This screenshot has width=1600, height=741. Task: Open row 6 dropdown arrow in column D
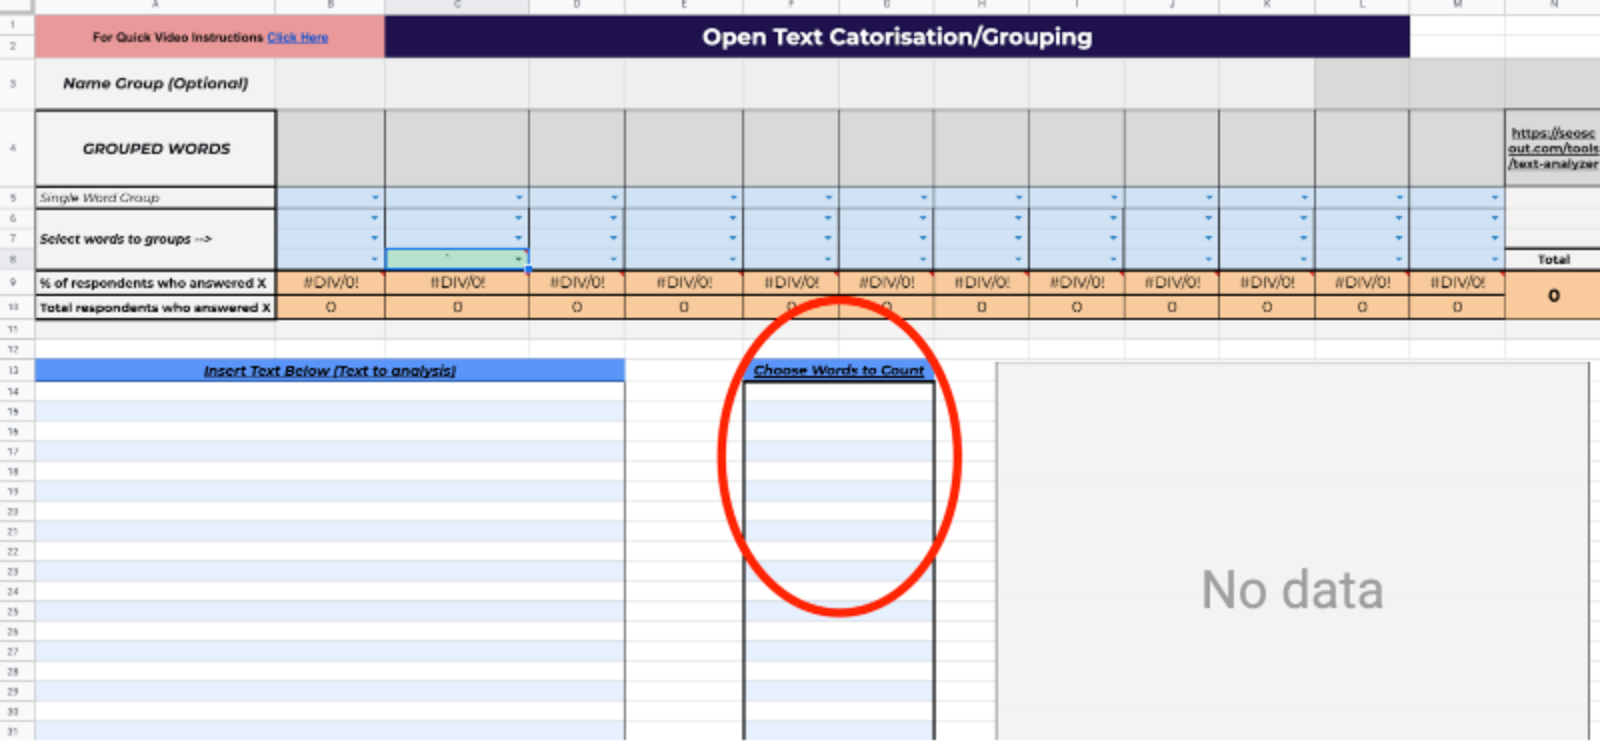(x=614, y=218)
